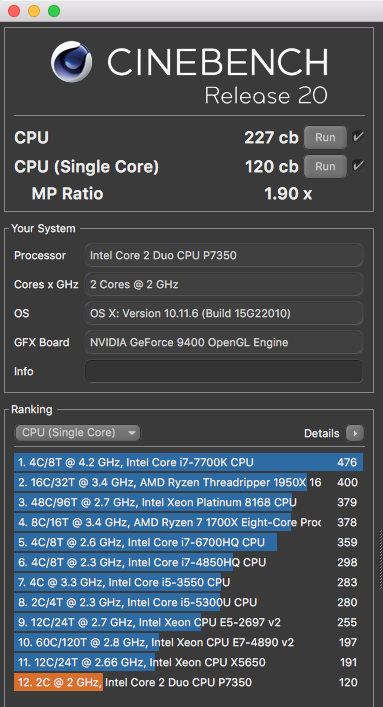Select ranking row AMD Ryzen Threadripper 1950X
Image resolution: width=383 pixels, height=707 pixels.
[189, 482]
